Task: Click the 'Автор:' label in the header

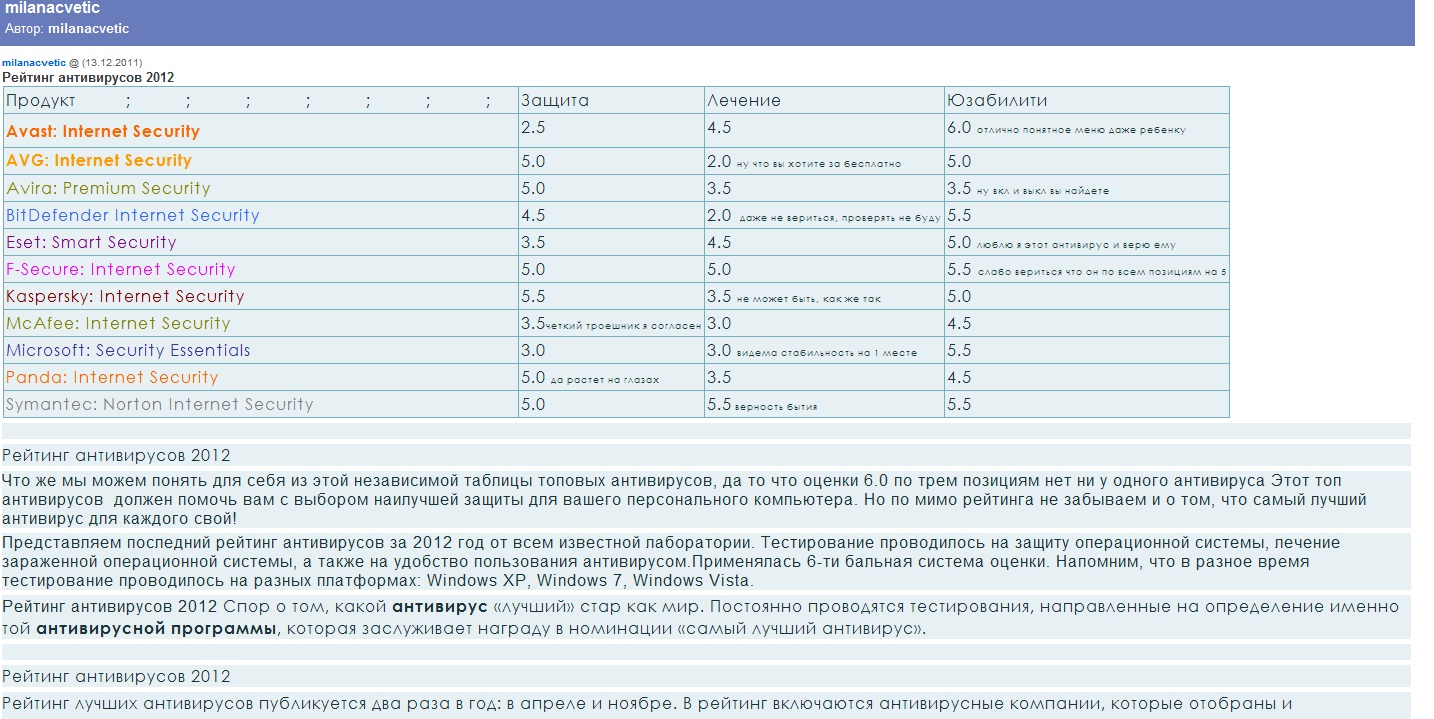Action: (x=25, y=28)
